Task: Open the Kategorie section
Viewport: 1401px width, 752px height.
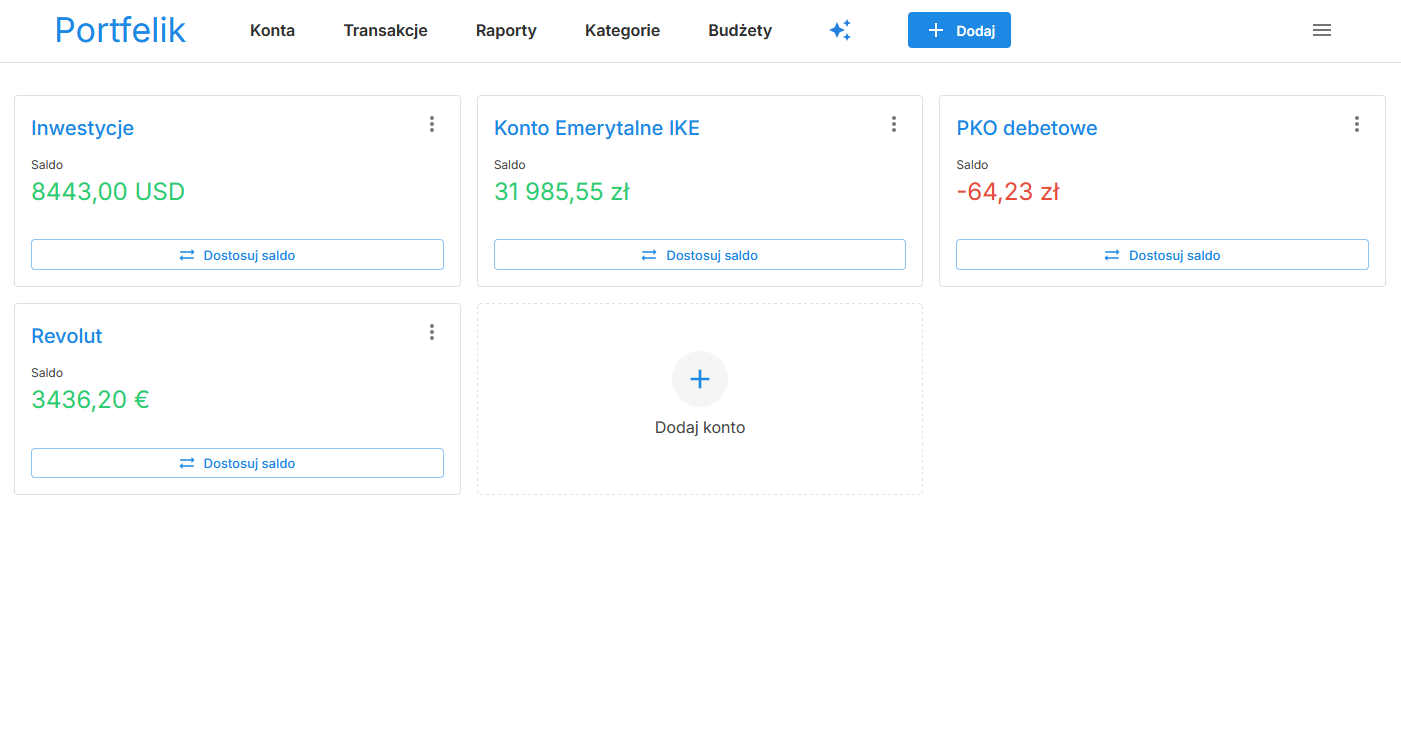Action: pyautogui.click(x=622, y=30)
